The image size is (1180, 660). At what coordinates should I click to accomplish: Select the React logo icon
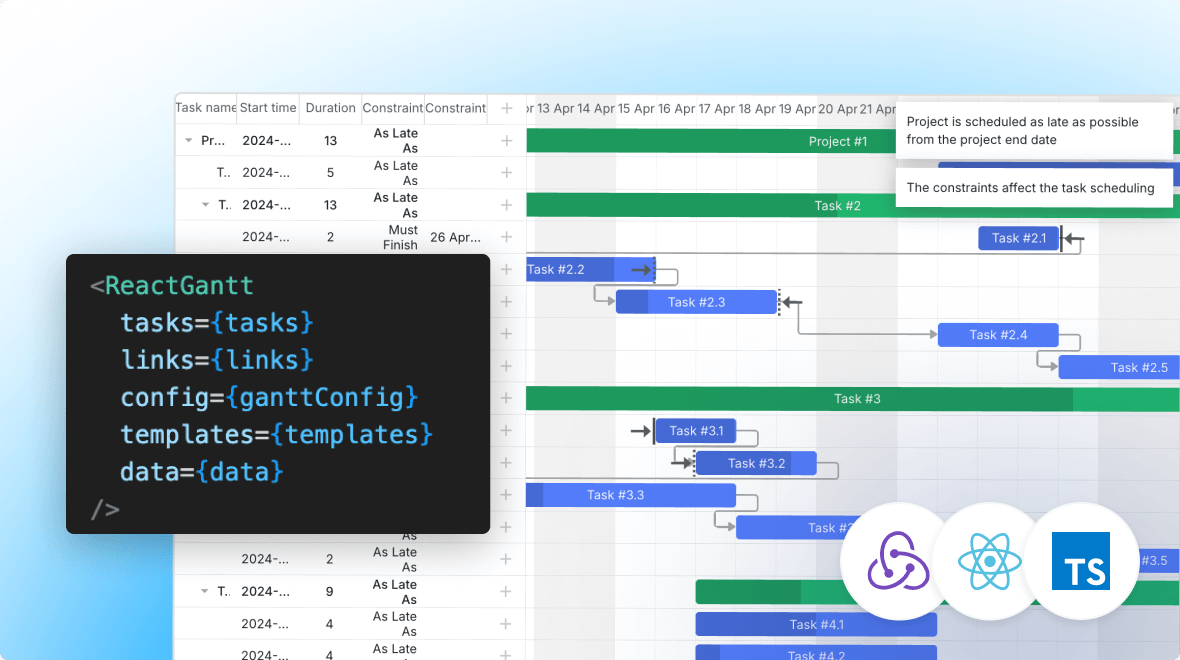tap(989, 562)
